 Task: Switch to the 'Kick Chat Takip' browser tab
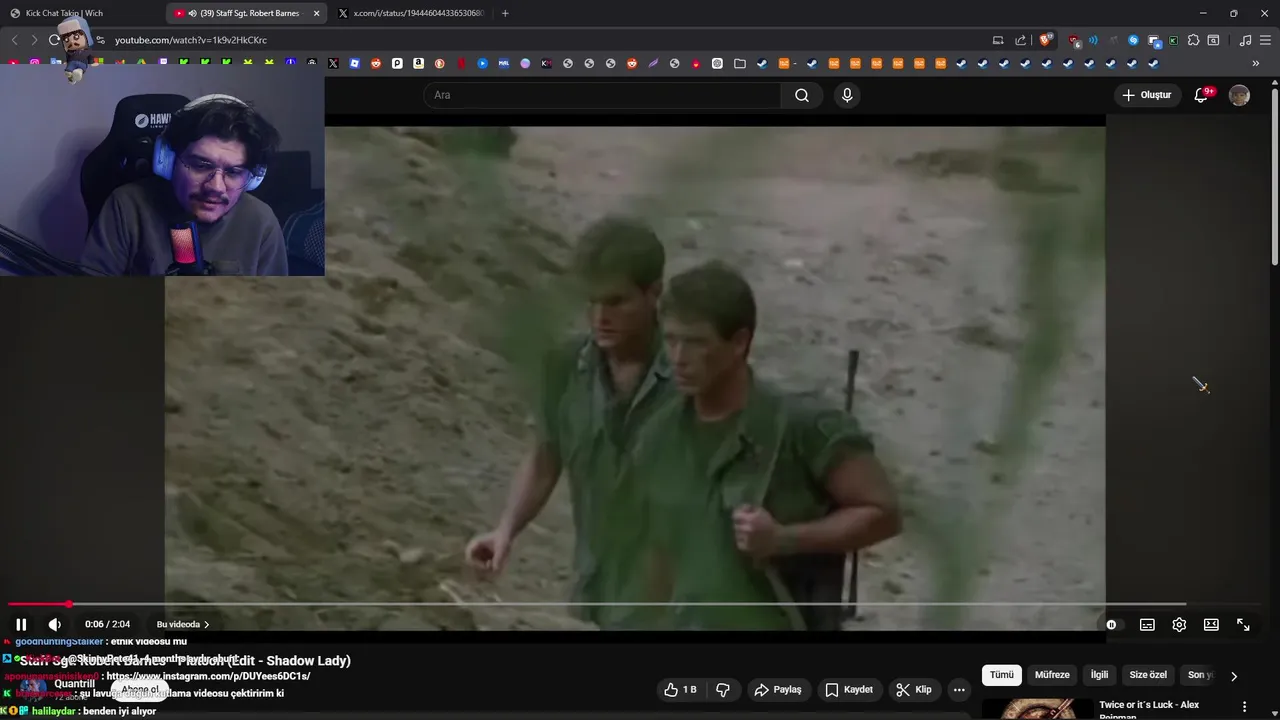click(x=64, y=13)
